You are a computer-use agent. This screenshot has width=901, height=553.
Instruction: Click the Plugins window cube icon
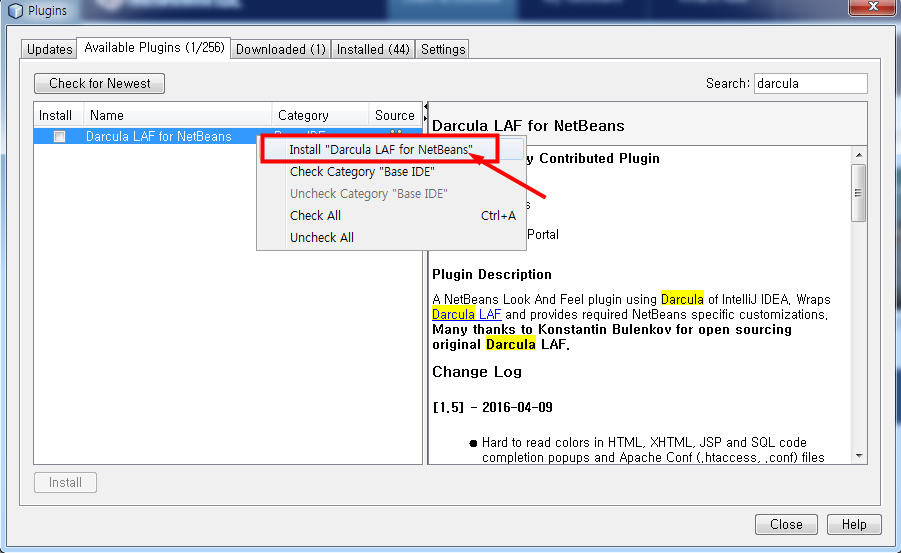tap(16, 10)
